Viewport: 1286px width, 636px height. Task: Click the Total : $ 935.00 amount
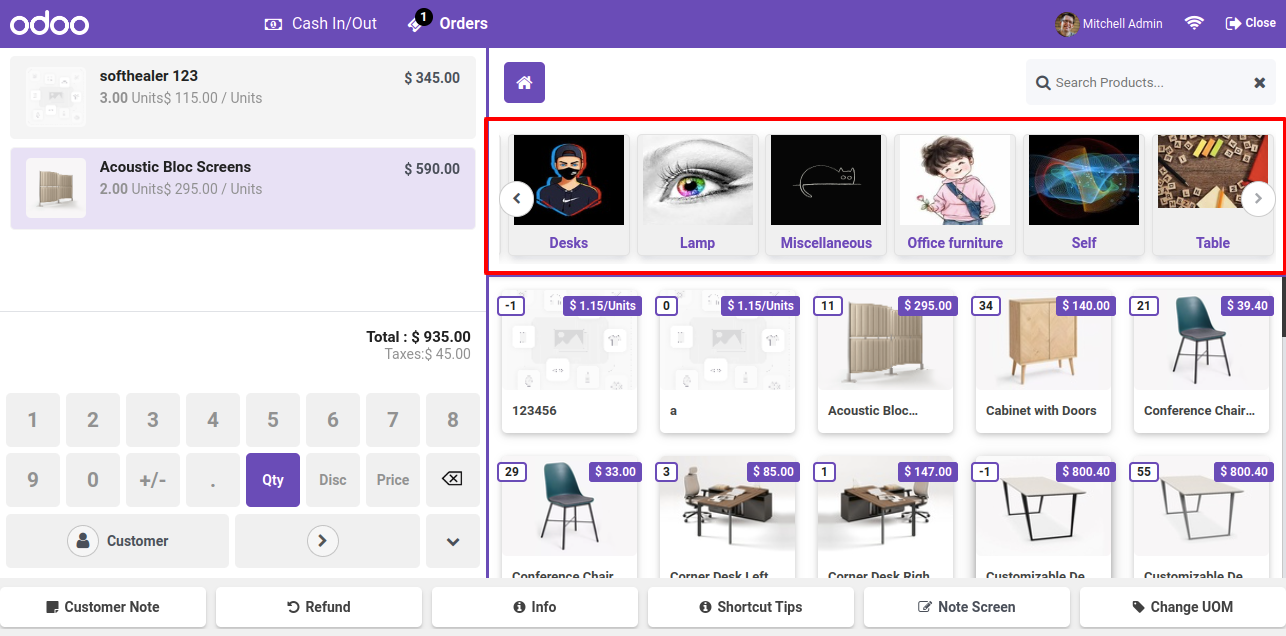pos(418,337)
